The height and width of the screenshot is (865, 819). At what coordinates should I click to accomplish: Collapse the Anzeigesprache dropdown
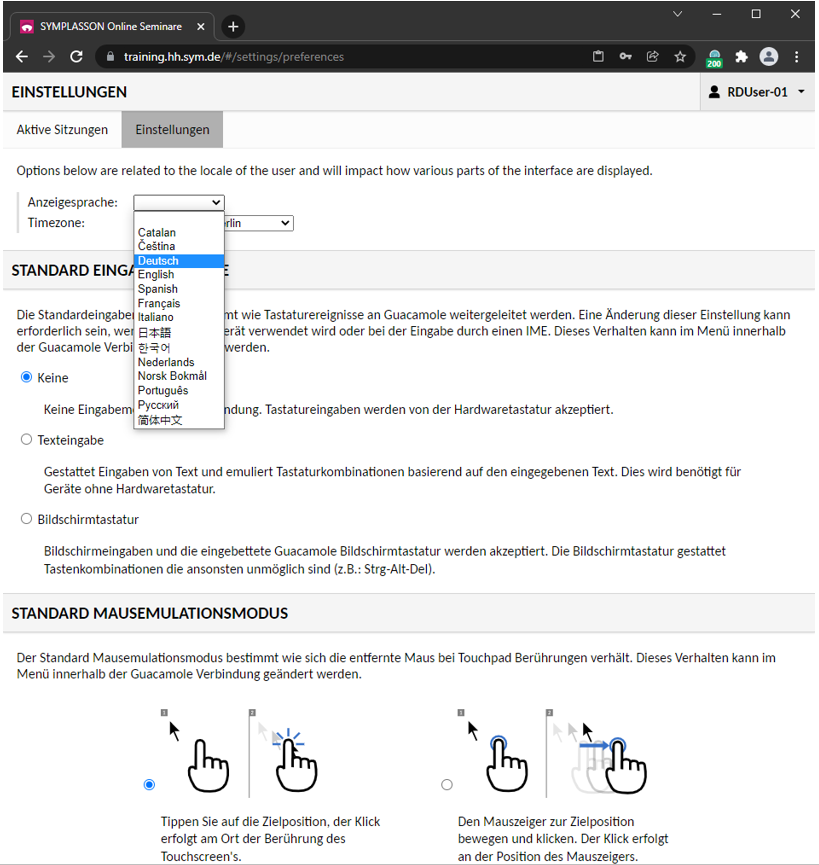[x=179, y=202]
